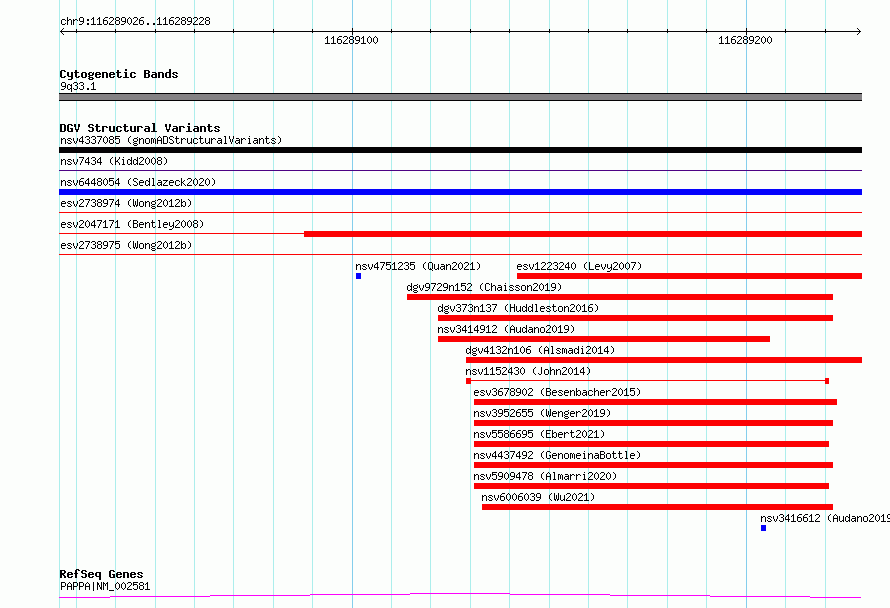Screen dimensions: 890x608
Task: Open the nsv5909478 (Almarri2020) label
Action: (545, 476)
